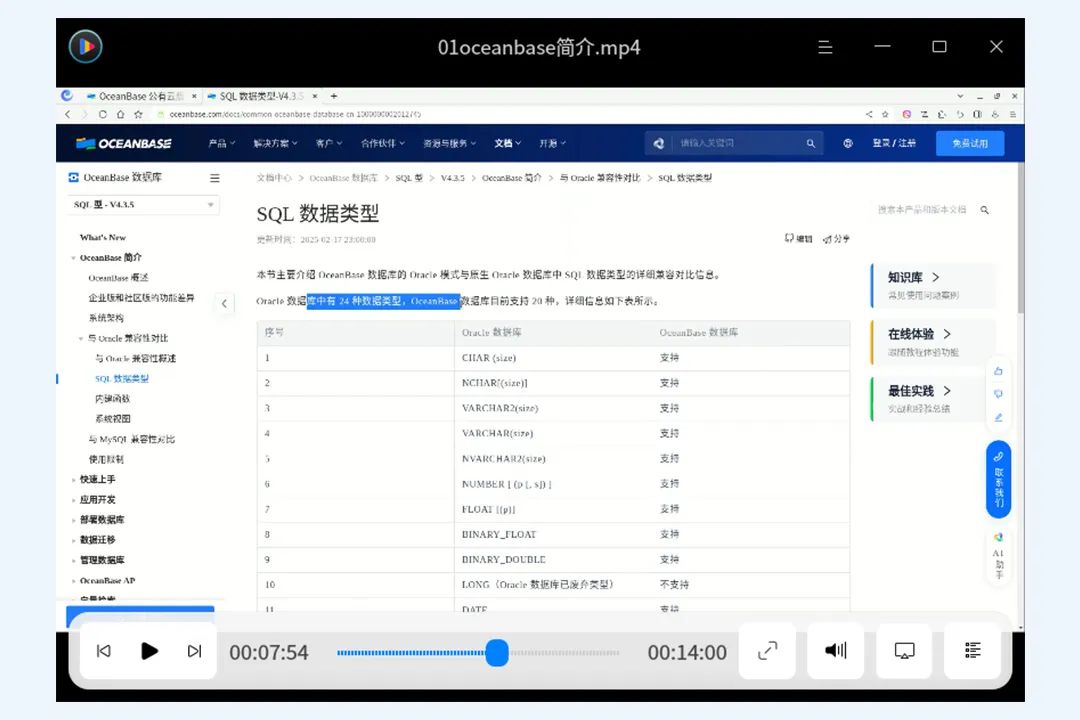Viewport: 1080px width, 720px height.
Task: Expand the 管理数据库 tree node
Action: click(x=73, y=560)
